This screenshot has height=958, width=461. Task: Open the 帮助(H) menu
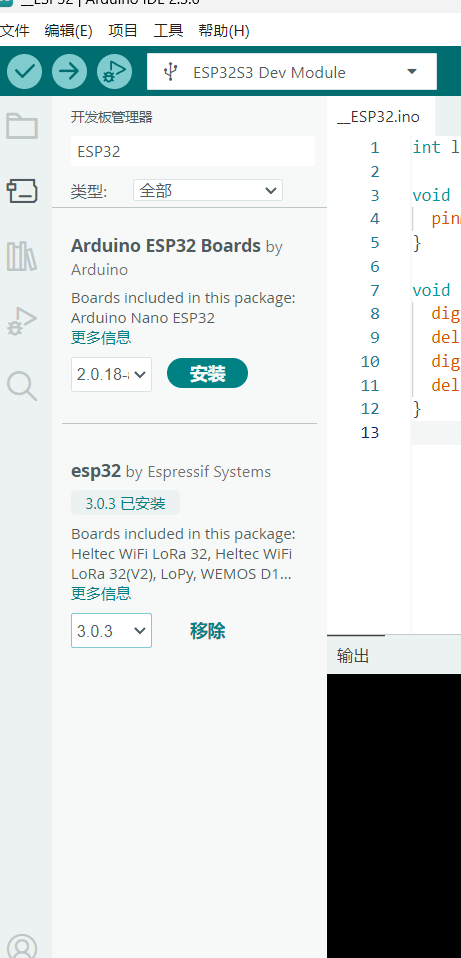pos(223,31)
